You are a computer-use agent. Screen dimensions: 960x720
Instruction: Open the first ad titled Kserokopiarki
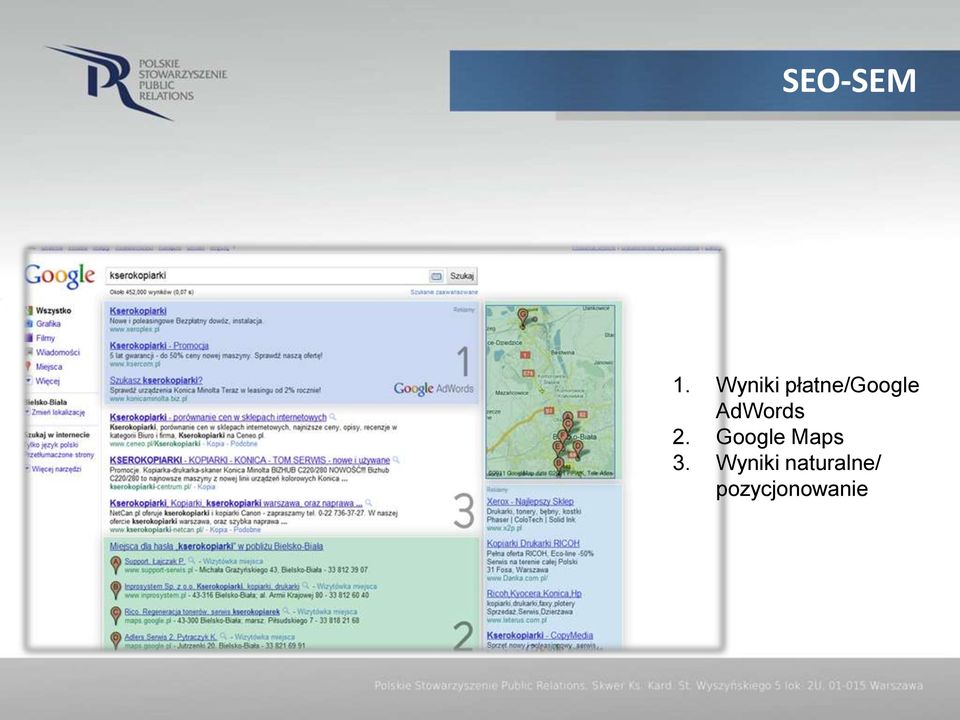(138, 311)
